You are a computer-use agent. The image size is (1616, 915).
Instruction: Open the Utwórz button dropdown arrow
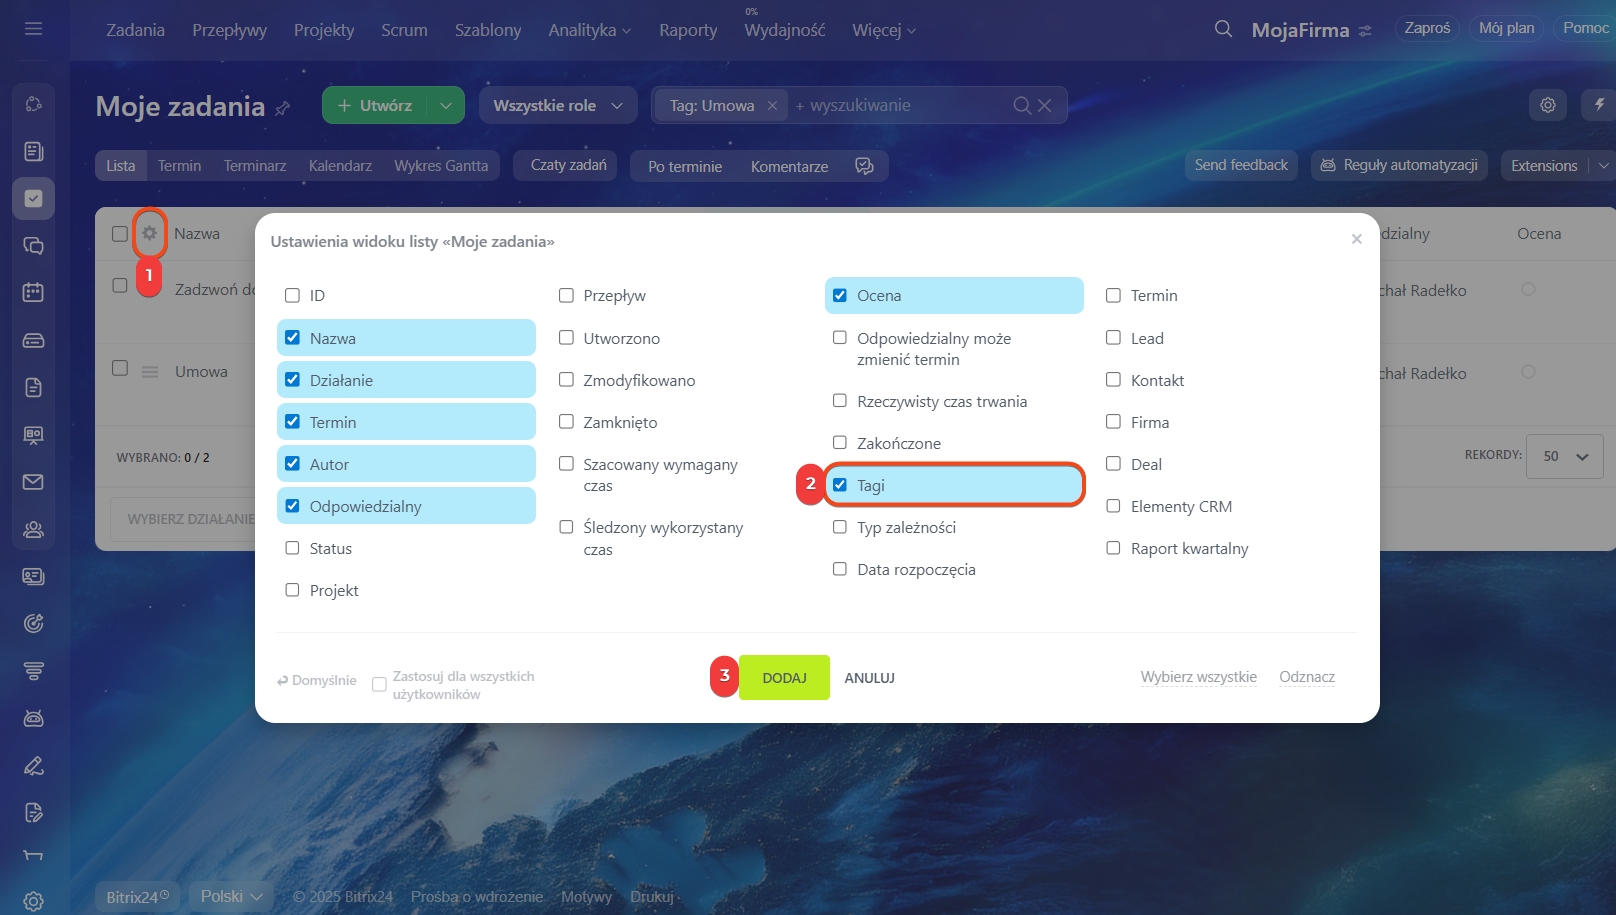point(446,106)
